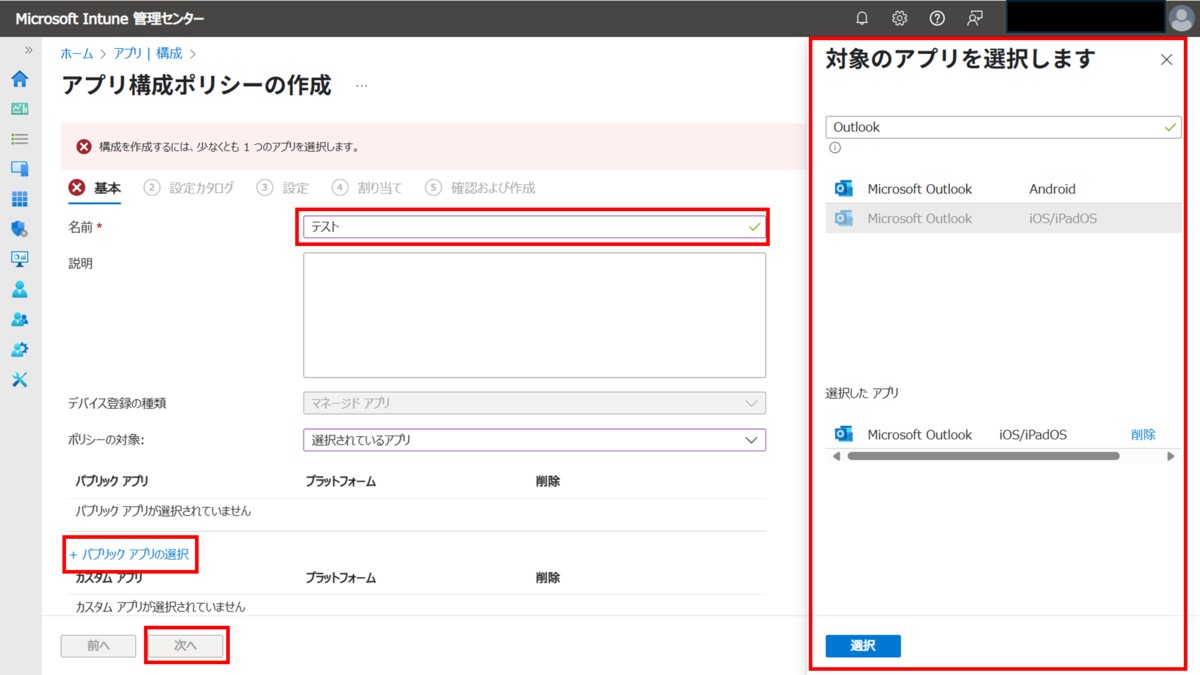Screen dimensions: 1200x675
Task: Click the プラットフォーム header of パブリック アプリ table
Action: point(341,481)
